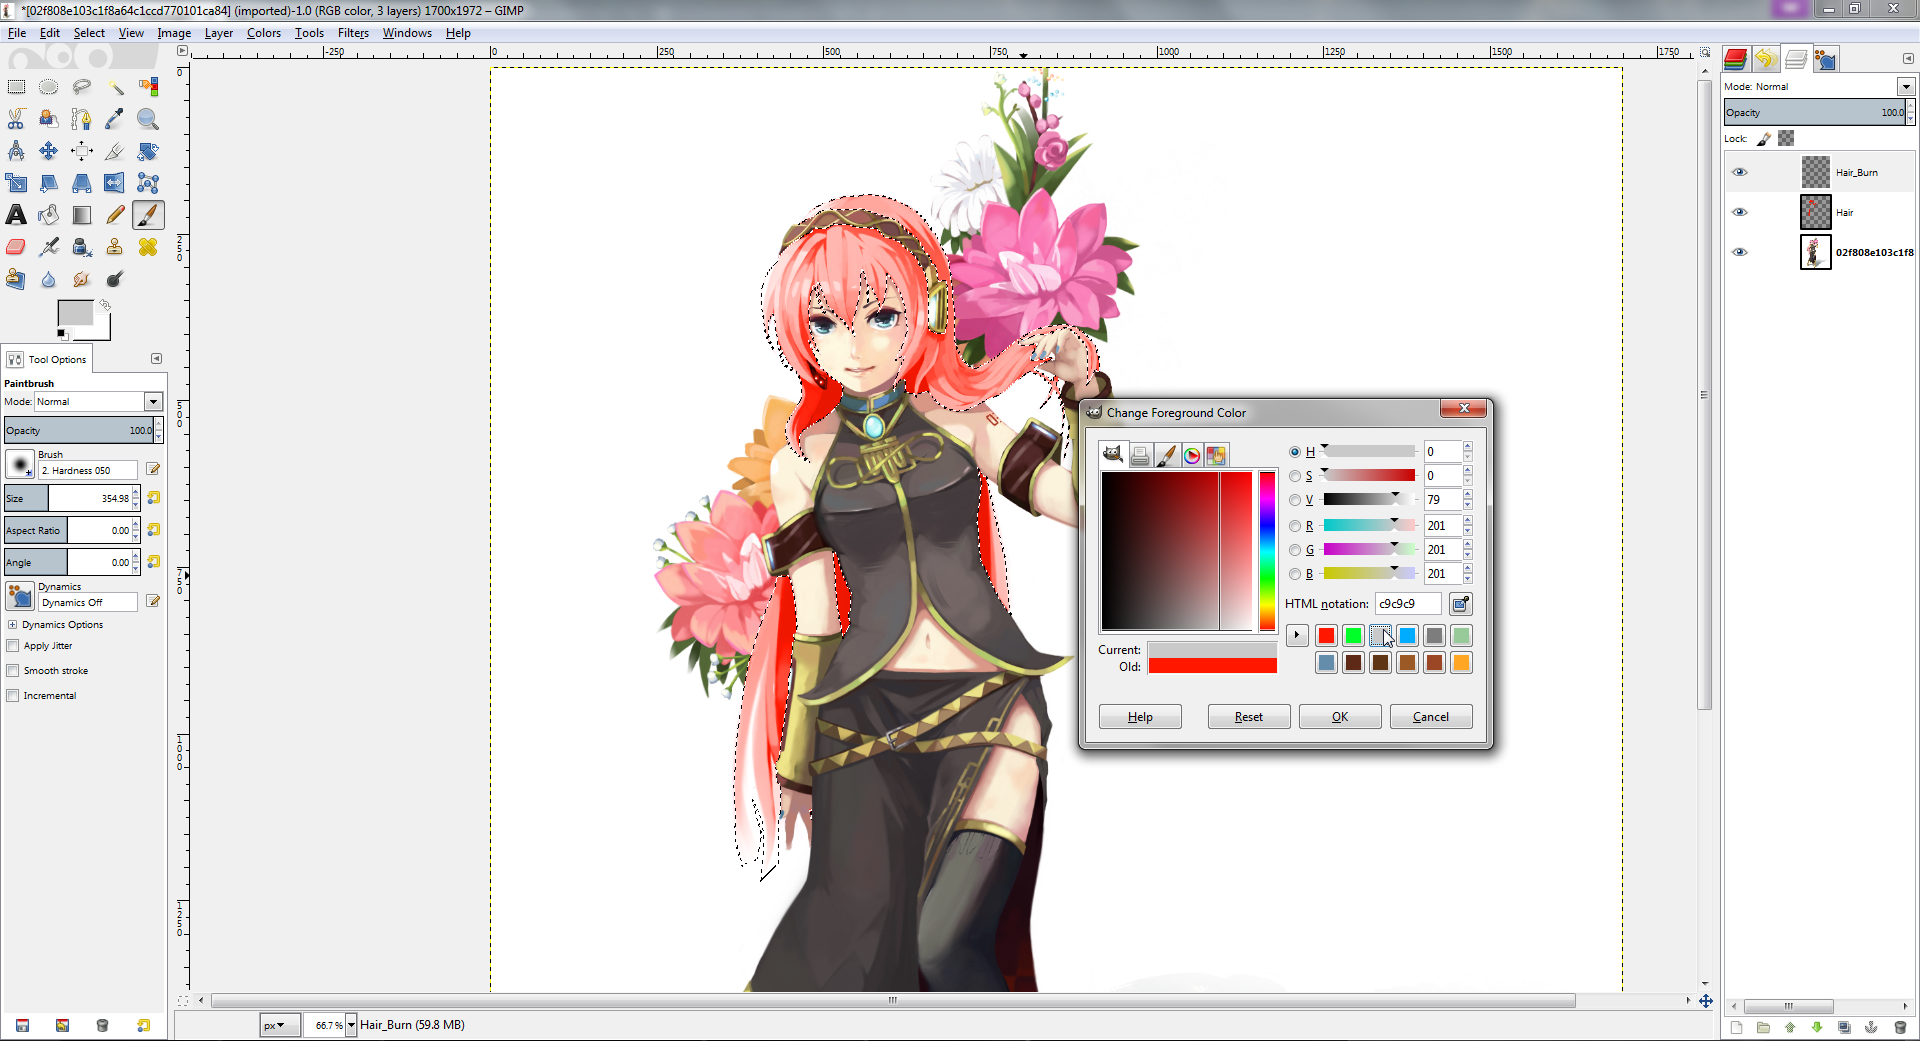Select the Bucket Fill tool

pos(49,215)
